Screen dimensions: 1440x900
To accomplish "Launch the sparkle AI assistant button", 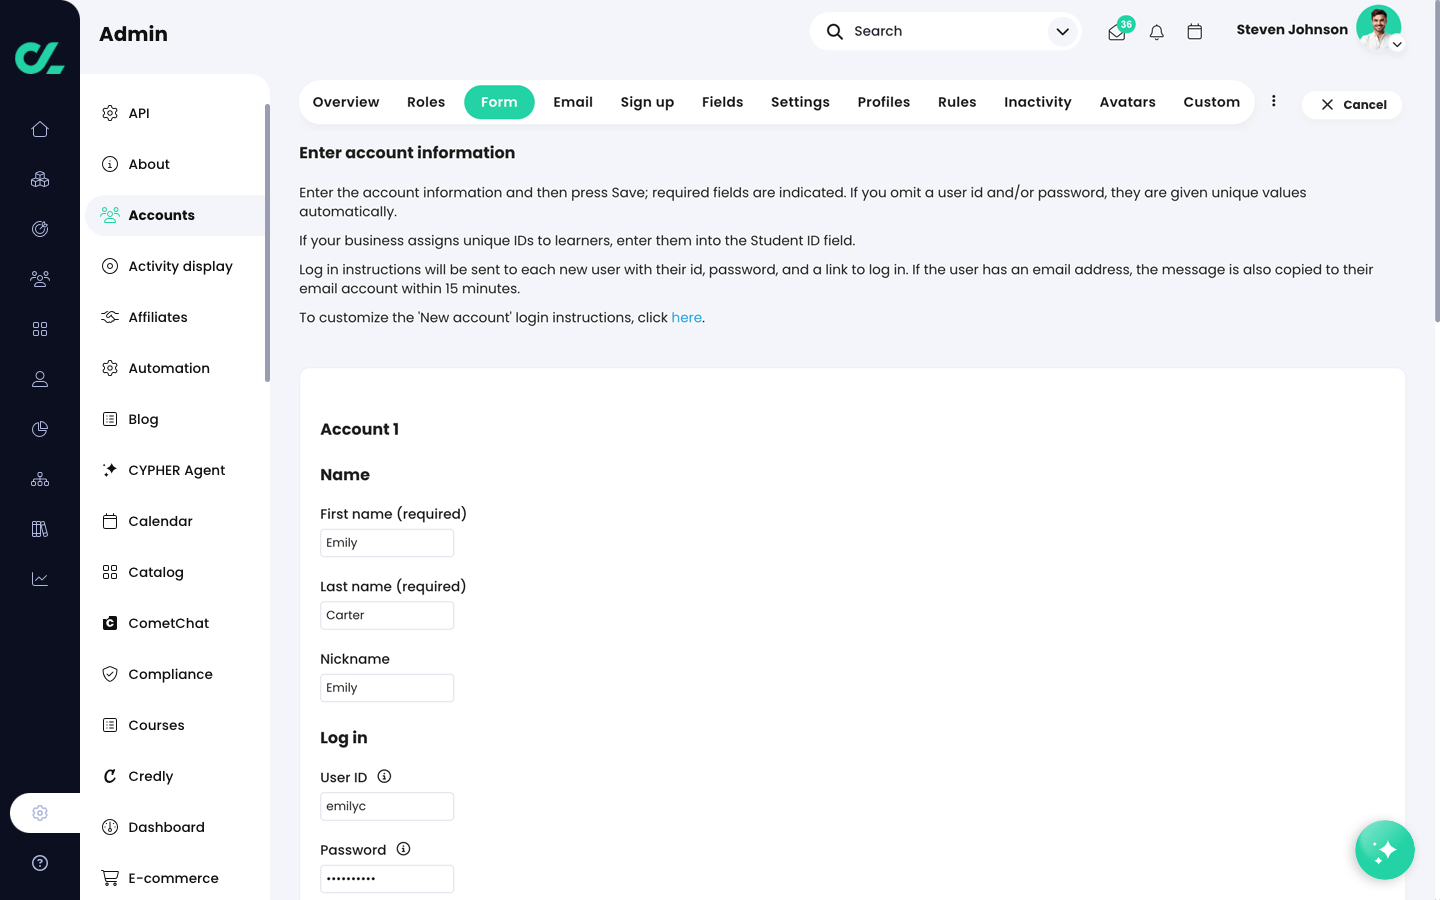I will 1384,850.
